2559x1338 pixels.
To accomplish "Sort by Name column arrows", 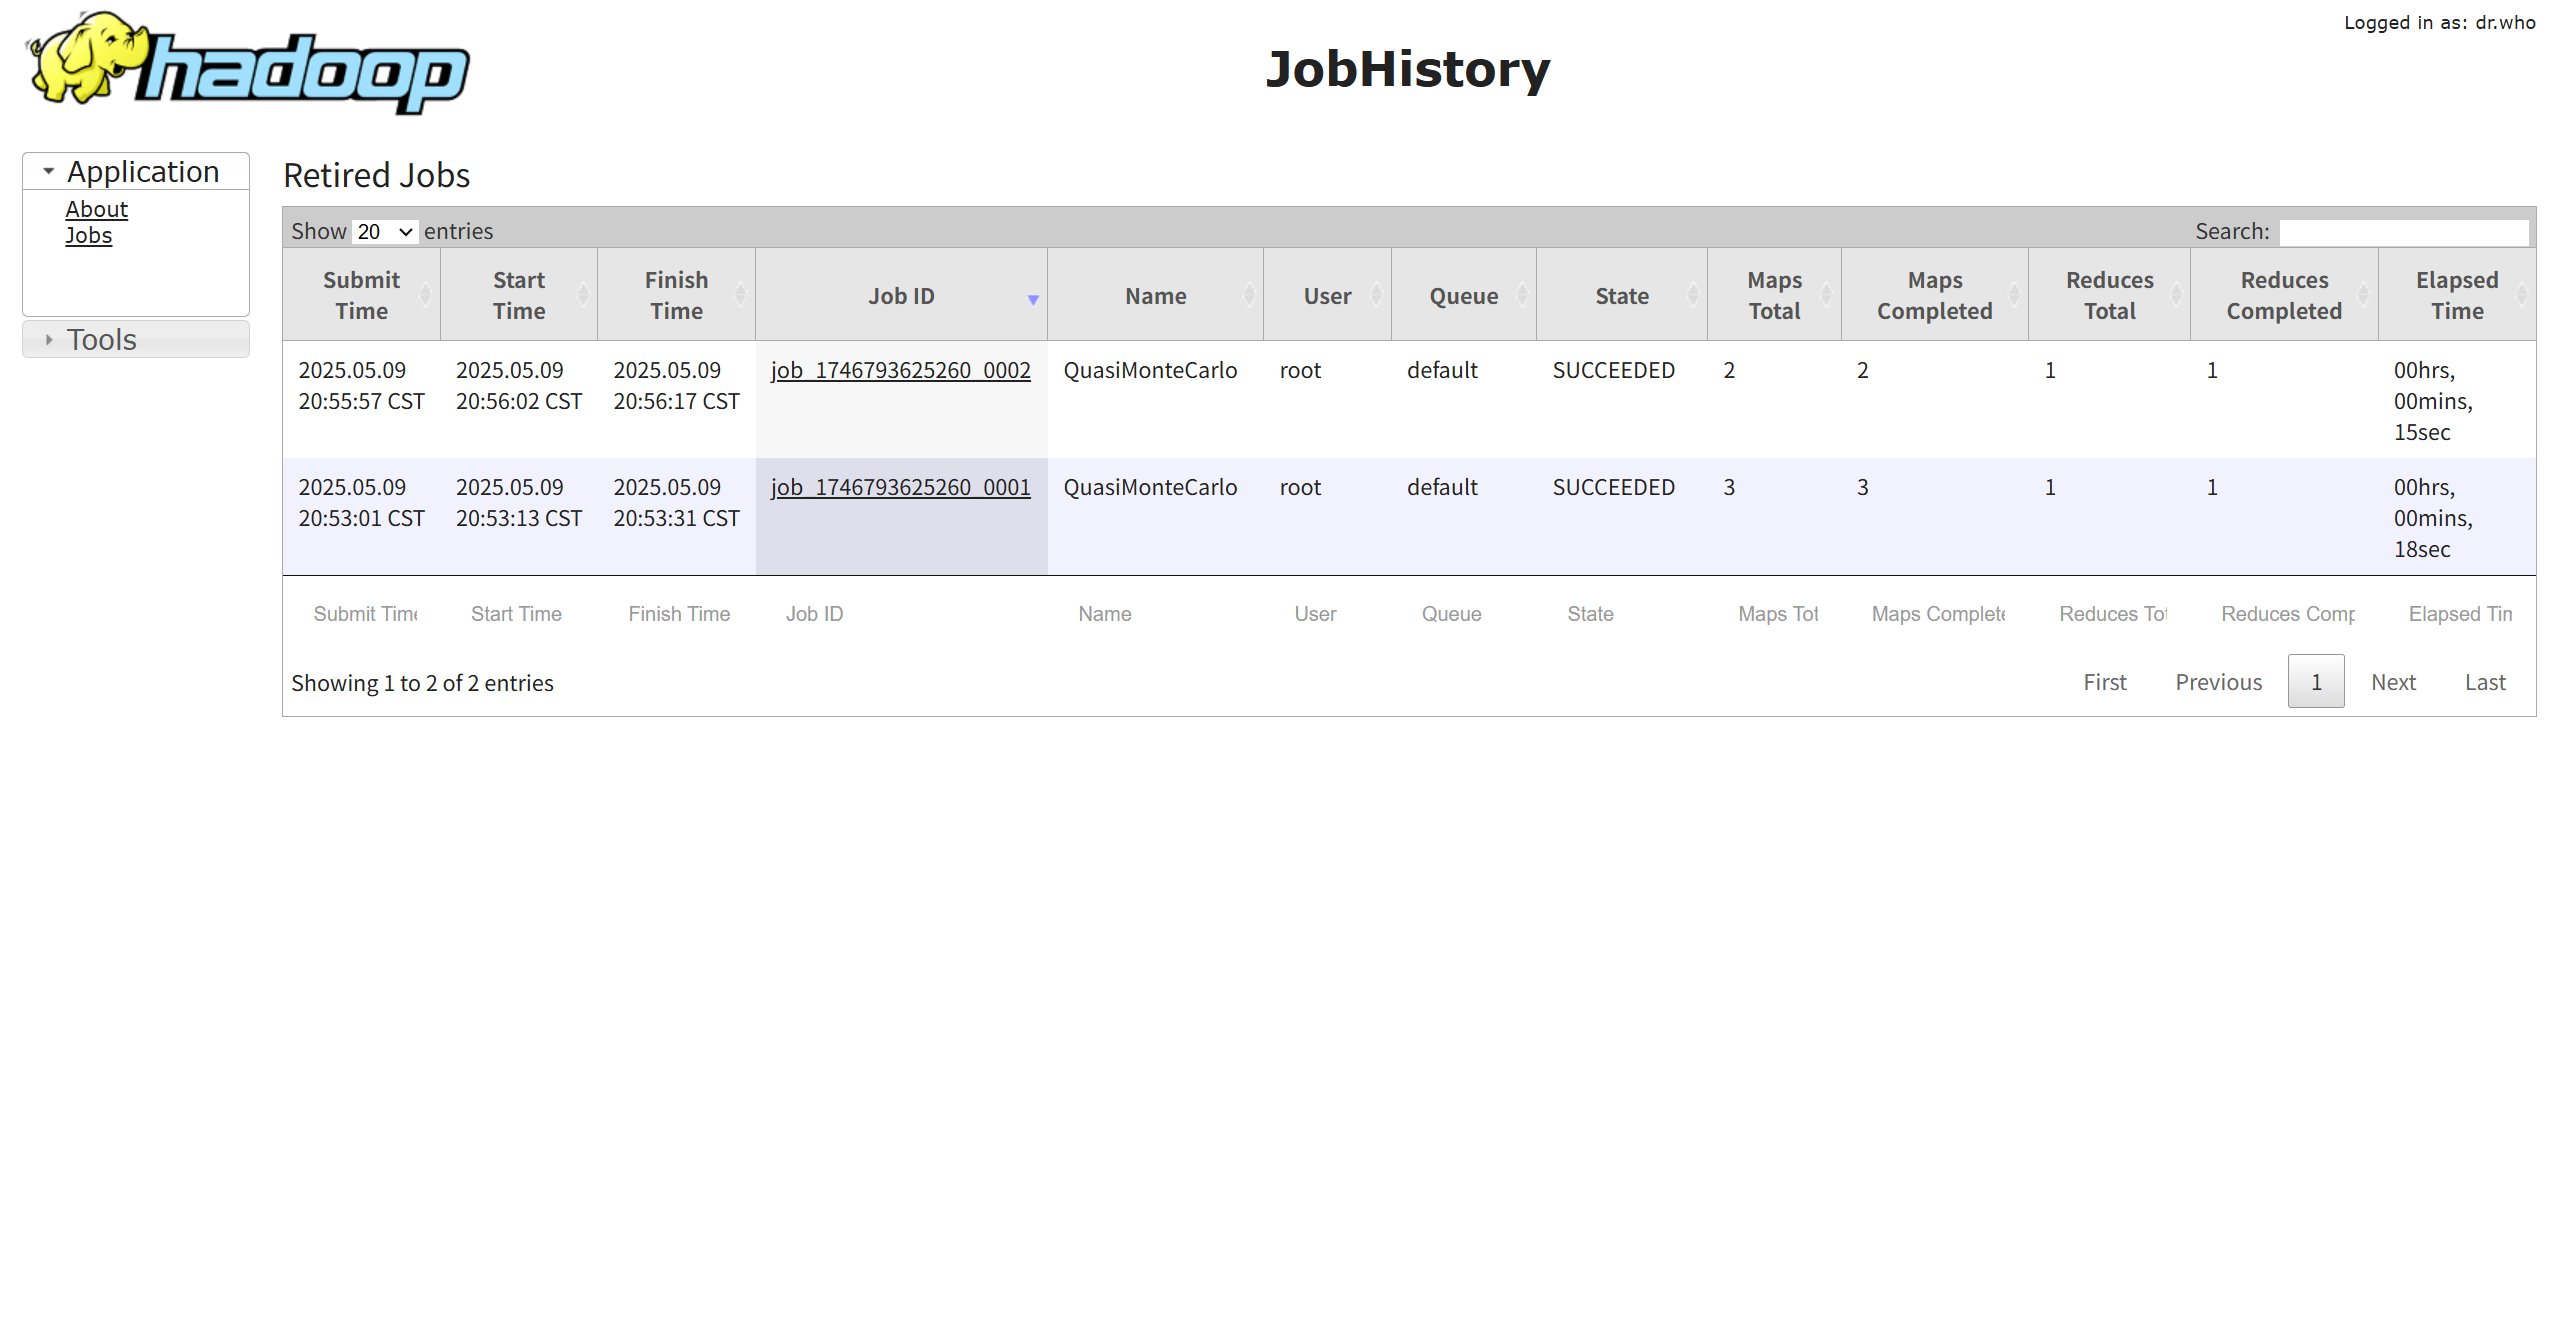I will click(x=1249, y=295).
